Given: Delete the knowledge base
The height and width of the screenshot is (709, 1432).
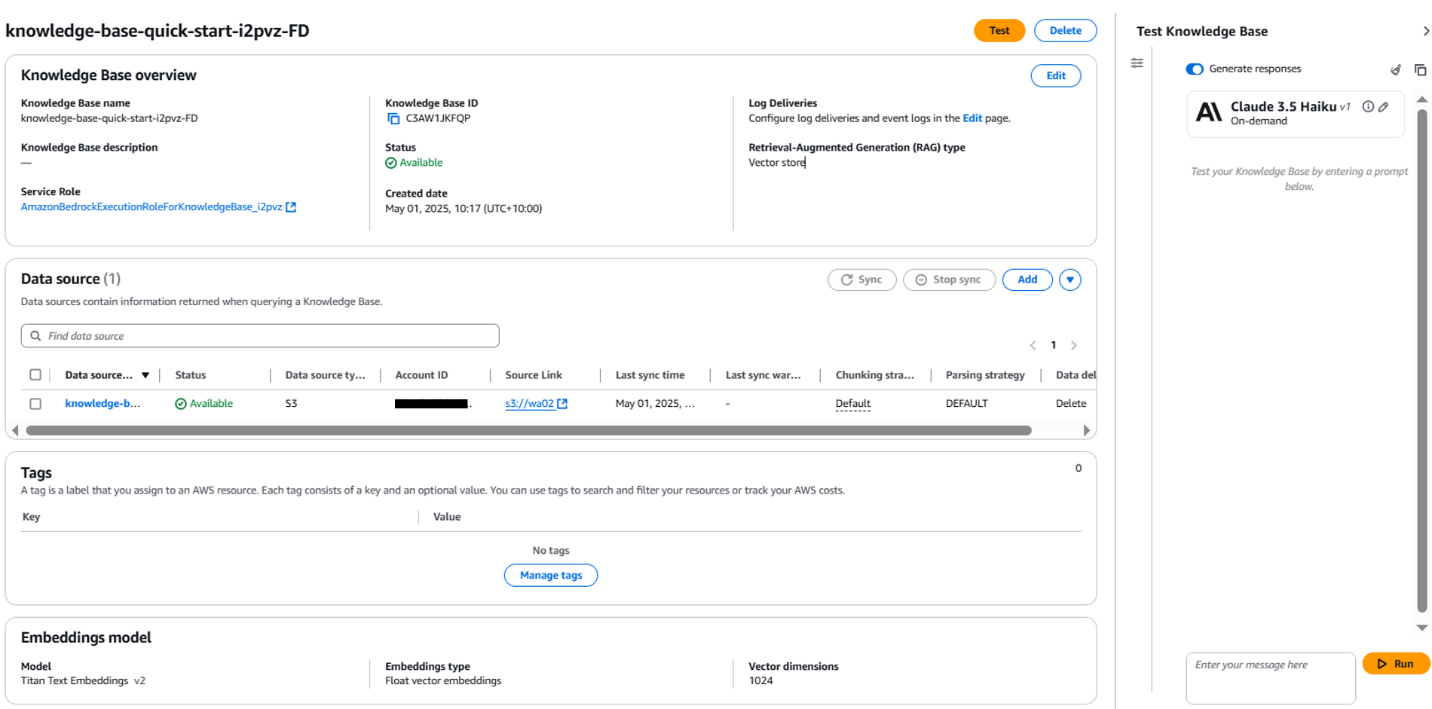Looking at the screenshot, I should [x=1065, y=31].
